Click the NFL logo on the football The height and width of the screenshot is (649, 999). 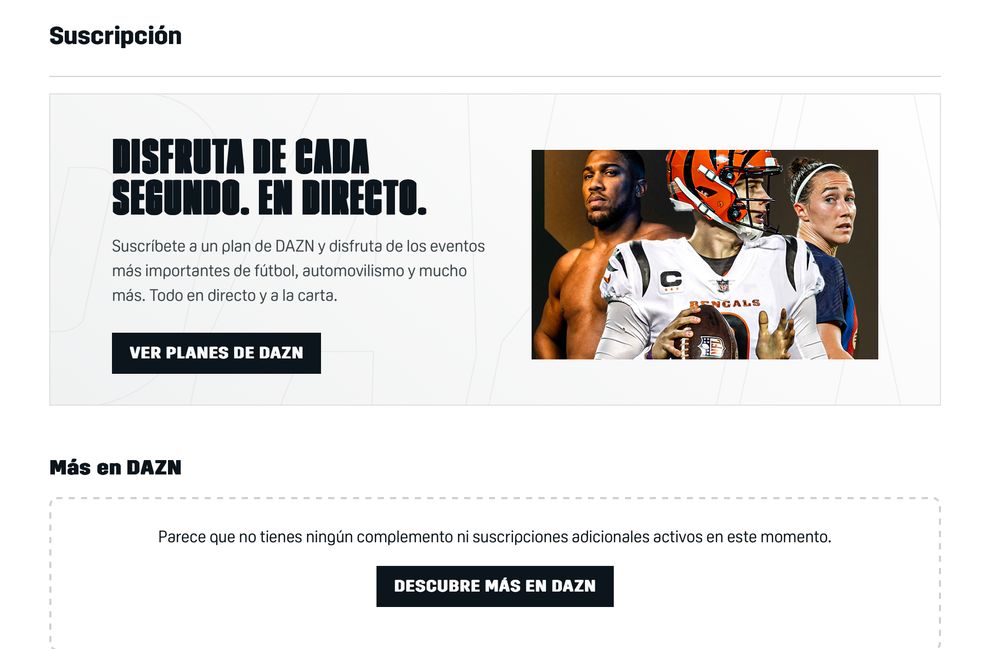[x=711, y=346]
